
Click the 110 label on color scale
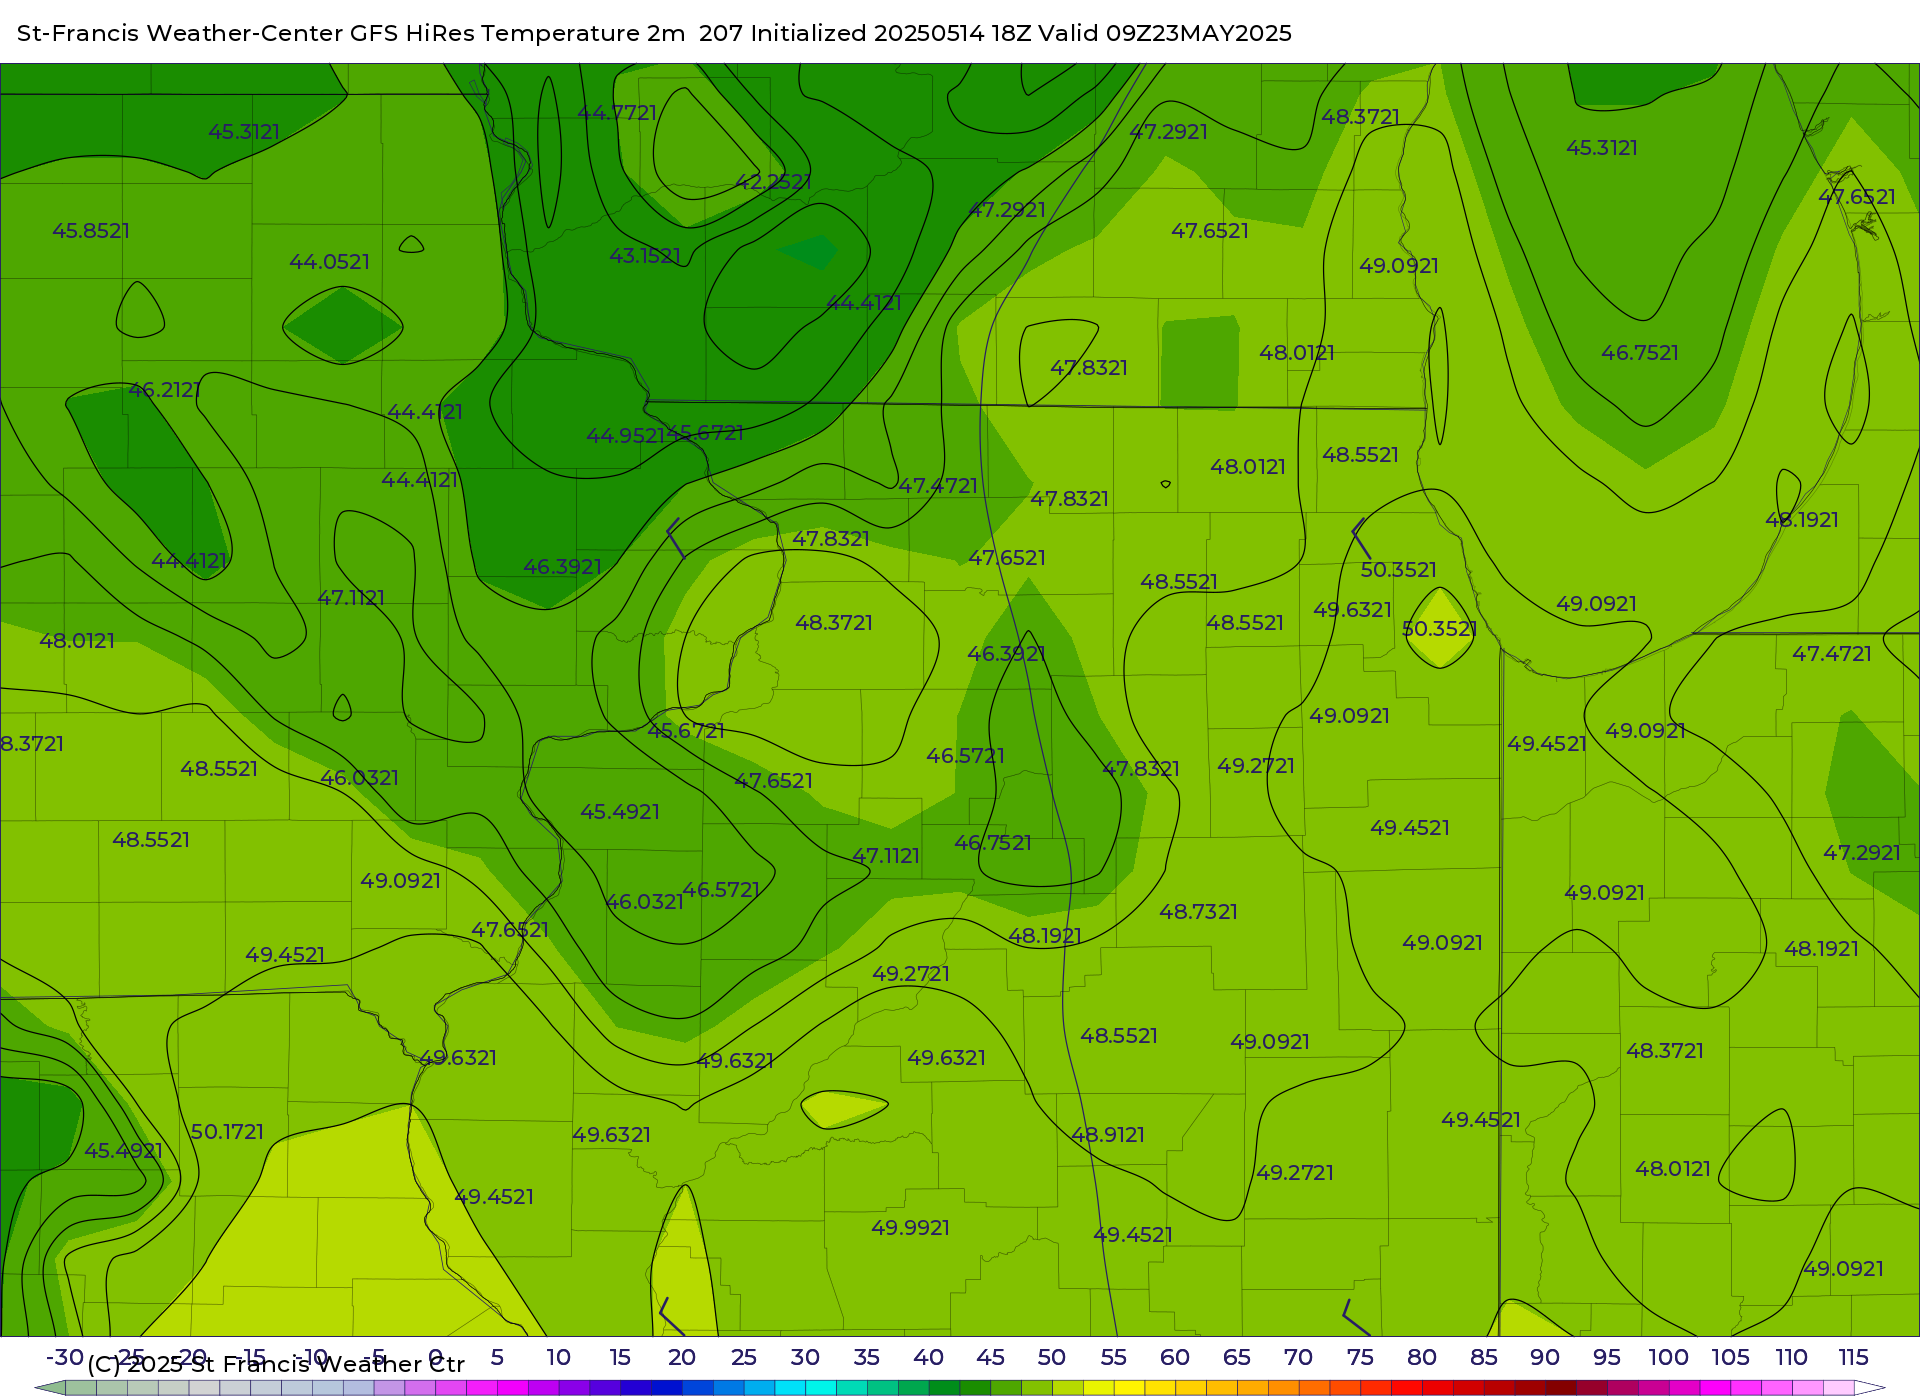coord(1791,1358)
